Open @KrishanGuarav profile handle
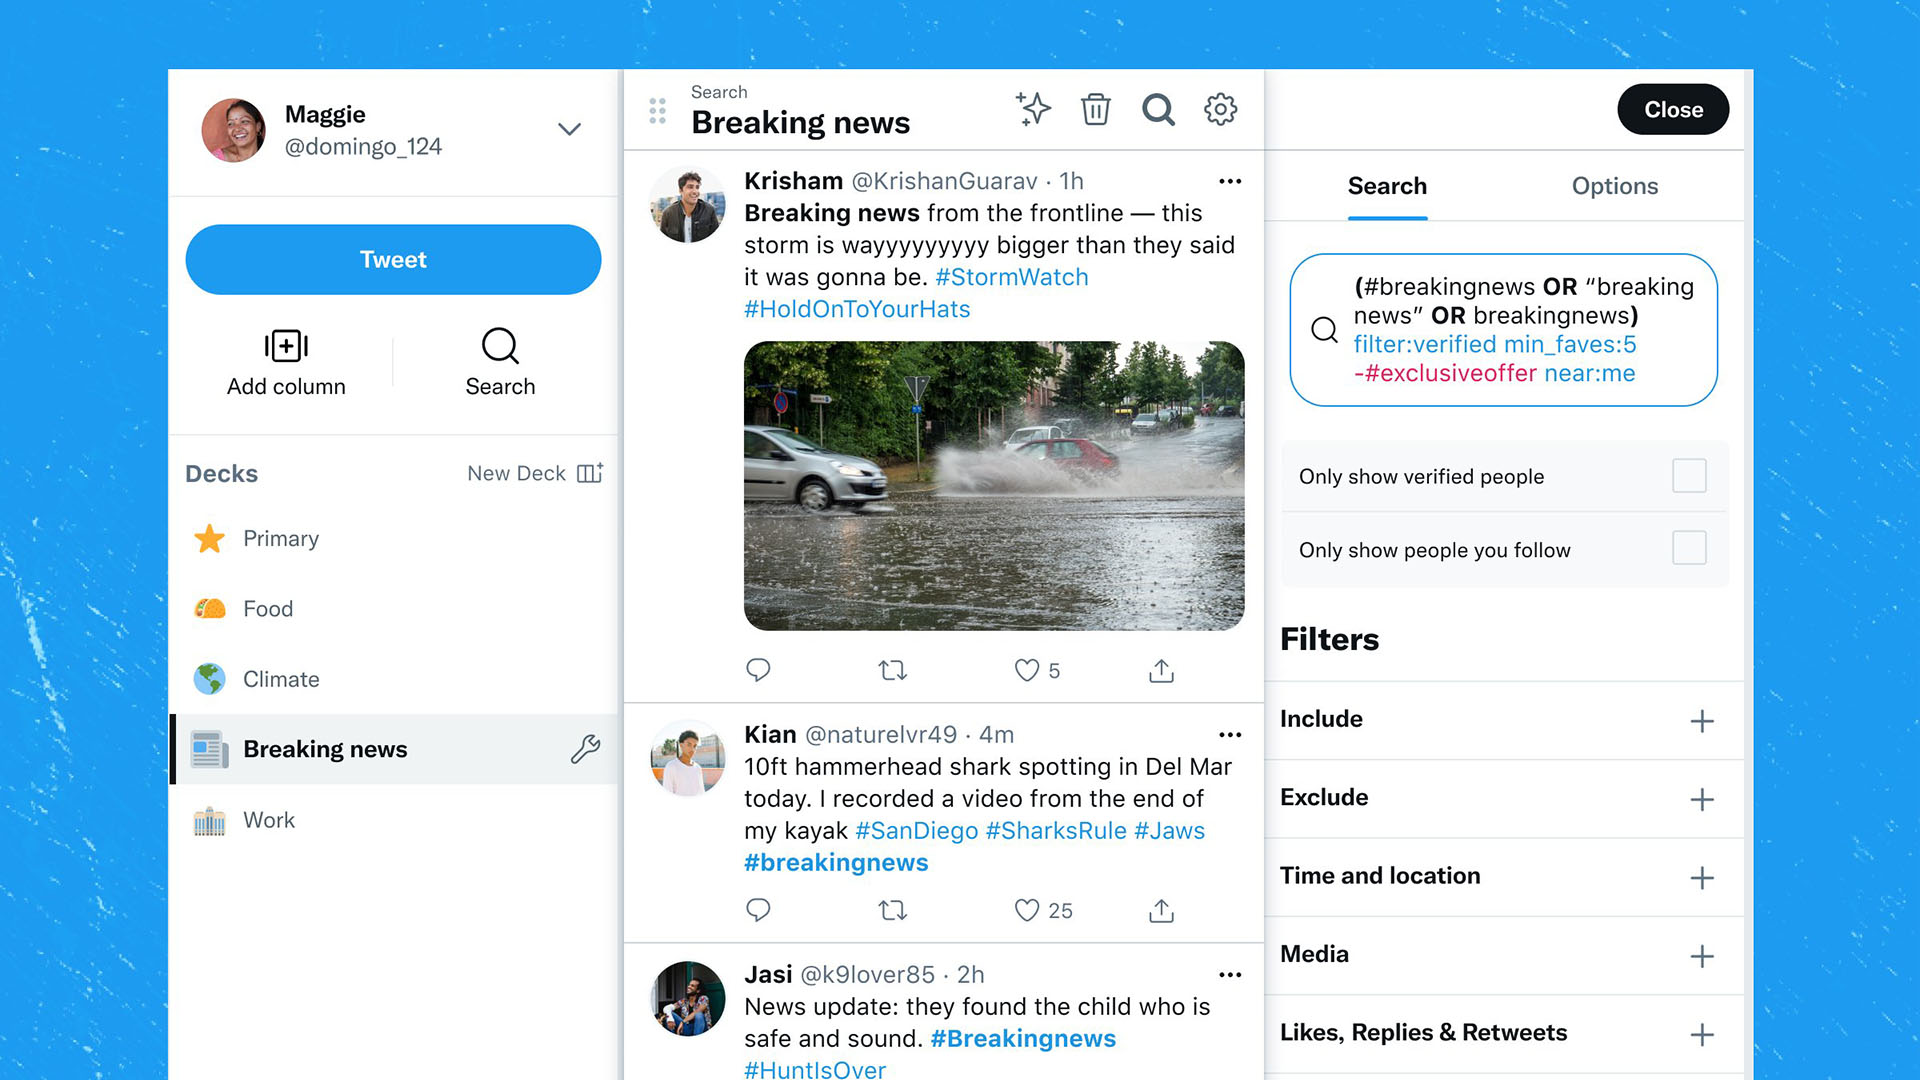The width and height of the screenshot is (1920, 1080). [944, 181]
